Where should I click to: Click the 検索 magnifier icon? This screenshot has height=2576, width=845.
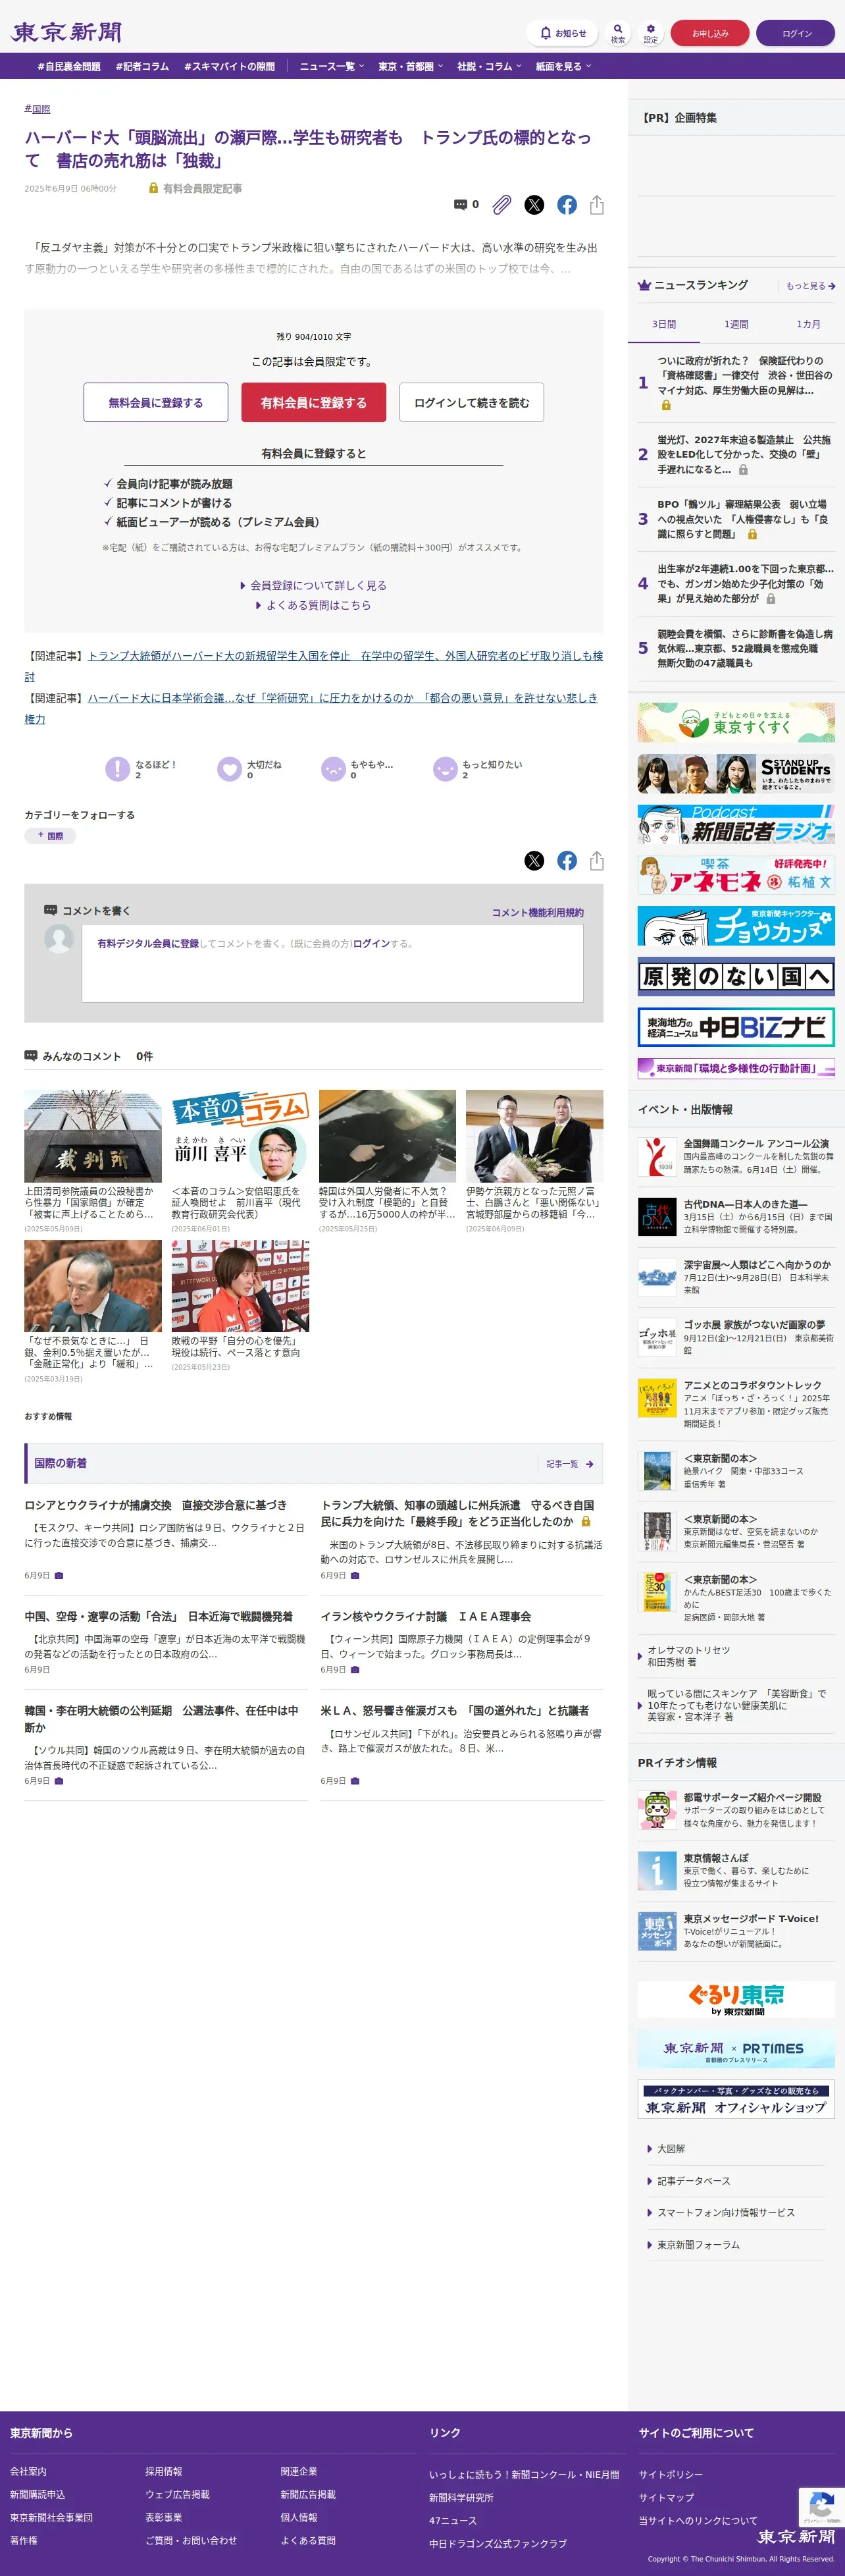point(618,33)
